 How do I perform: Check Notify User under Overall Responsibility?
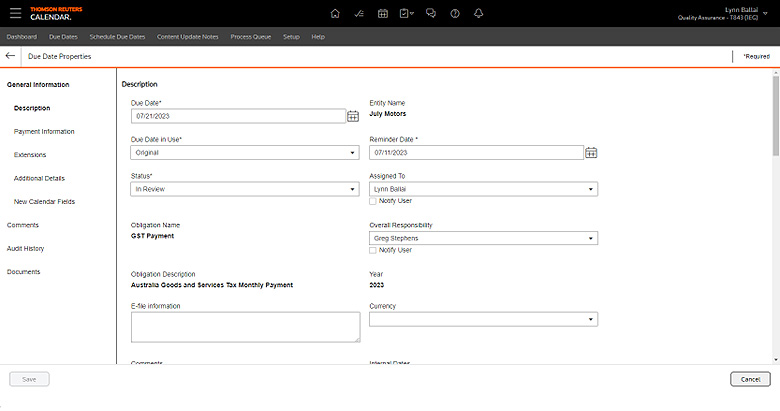tap(373, 250)
